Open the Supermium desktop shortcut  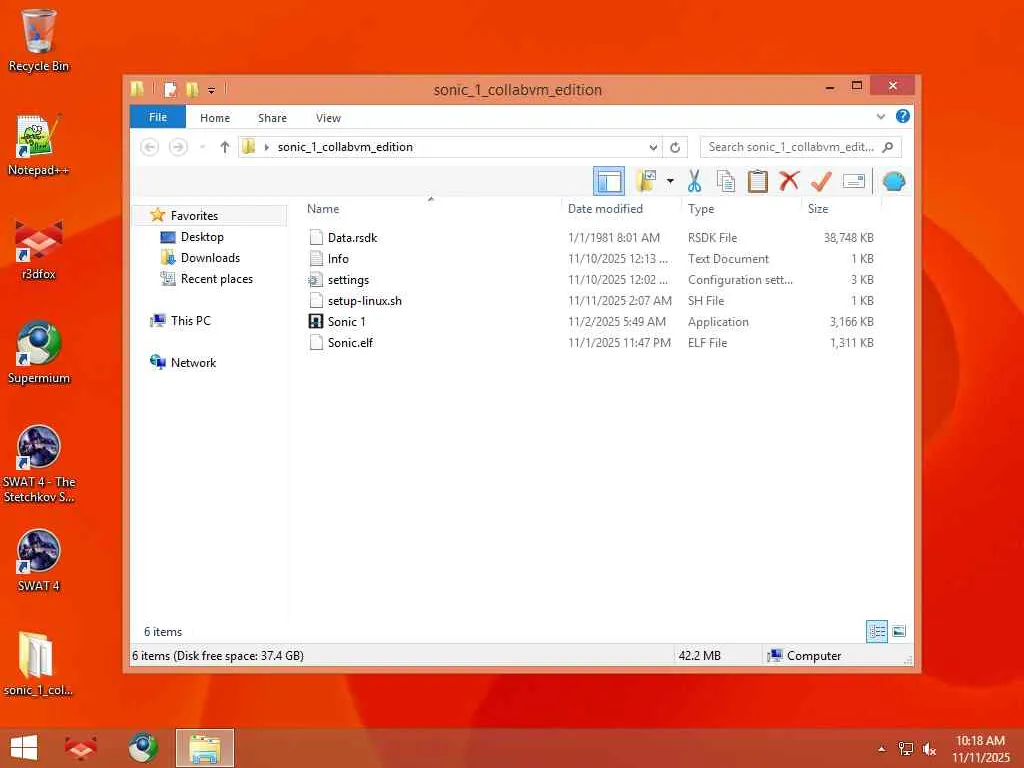point(39,353)
